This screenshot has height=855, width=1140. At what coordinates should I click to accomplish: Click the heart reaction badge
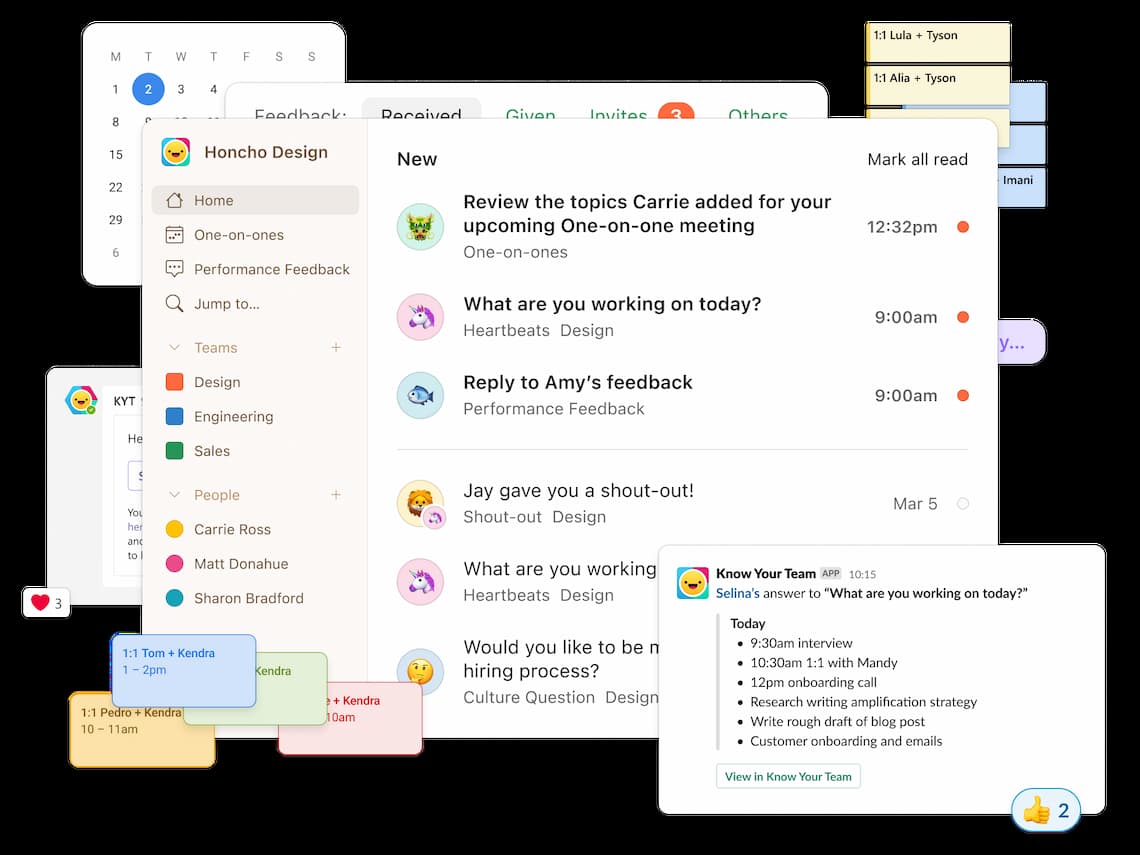46,603
